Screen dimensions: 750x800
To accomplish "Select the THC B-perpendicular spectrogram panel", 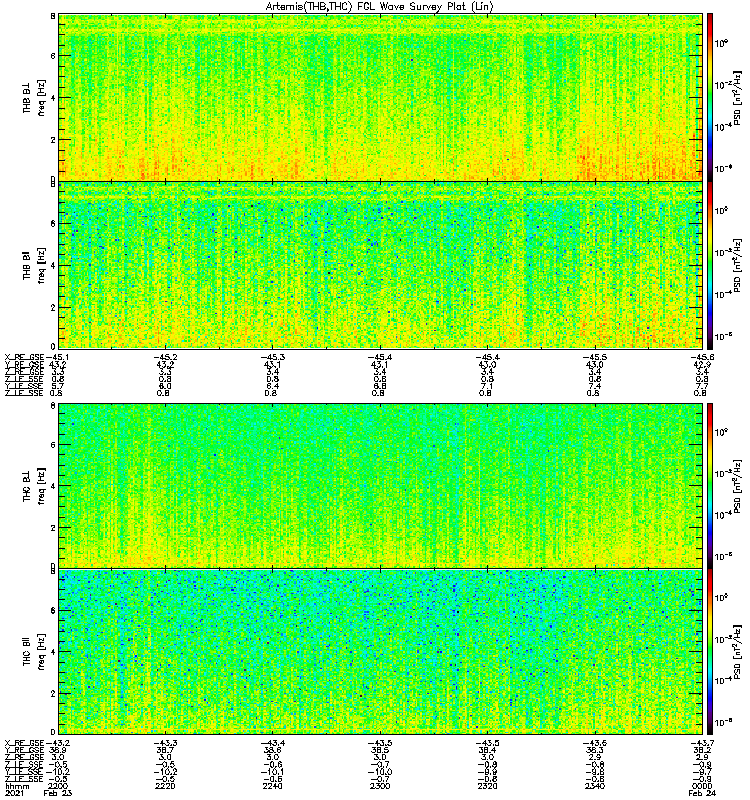I will (x=381, y=486).
